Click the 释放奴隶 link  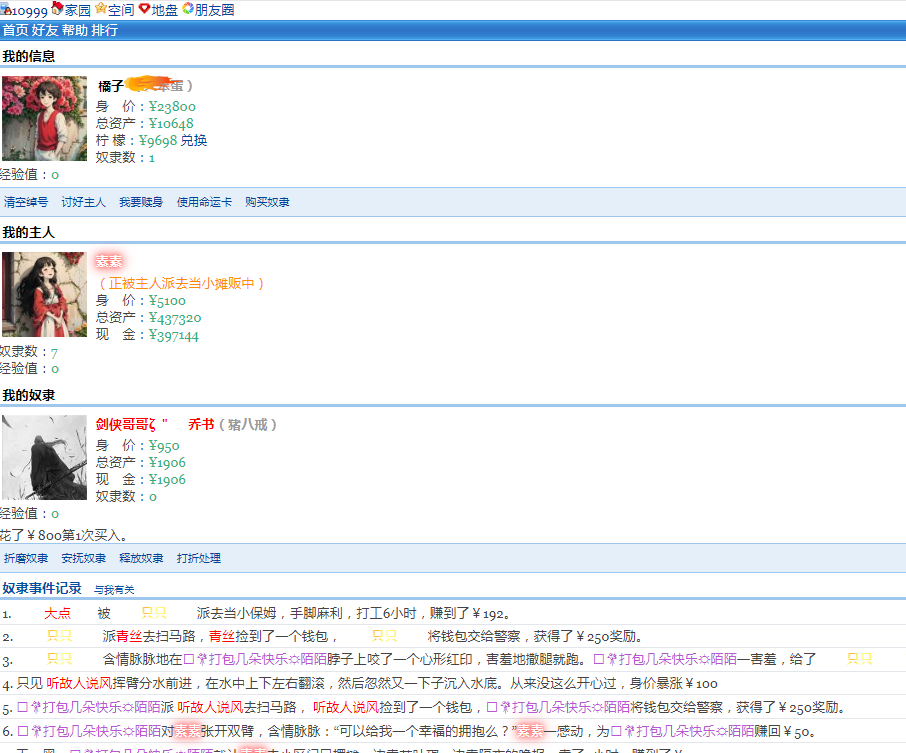(x=141, y=558)
